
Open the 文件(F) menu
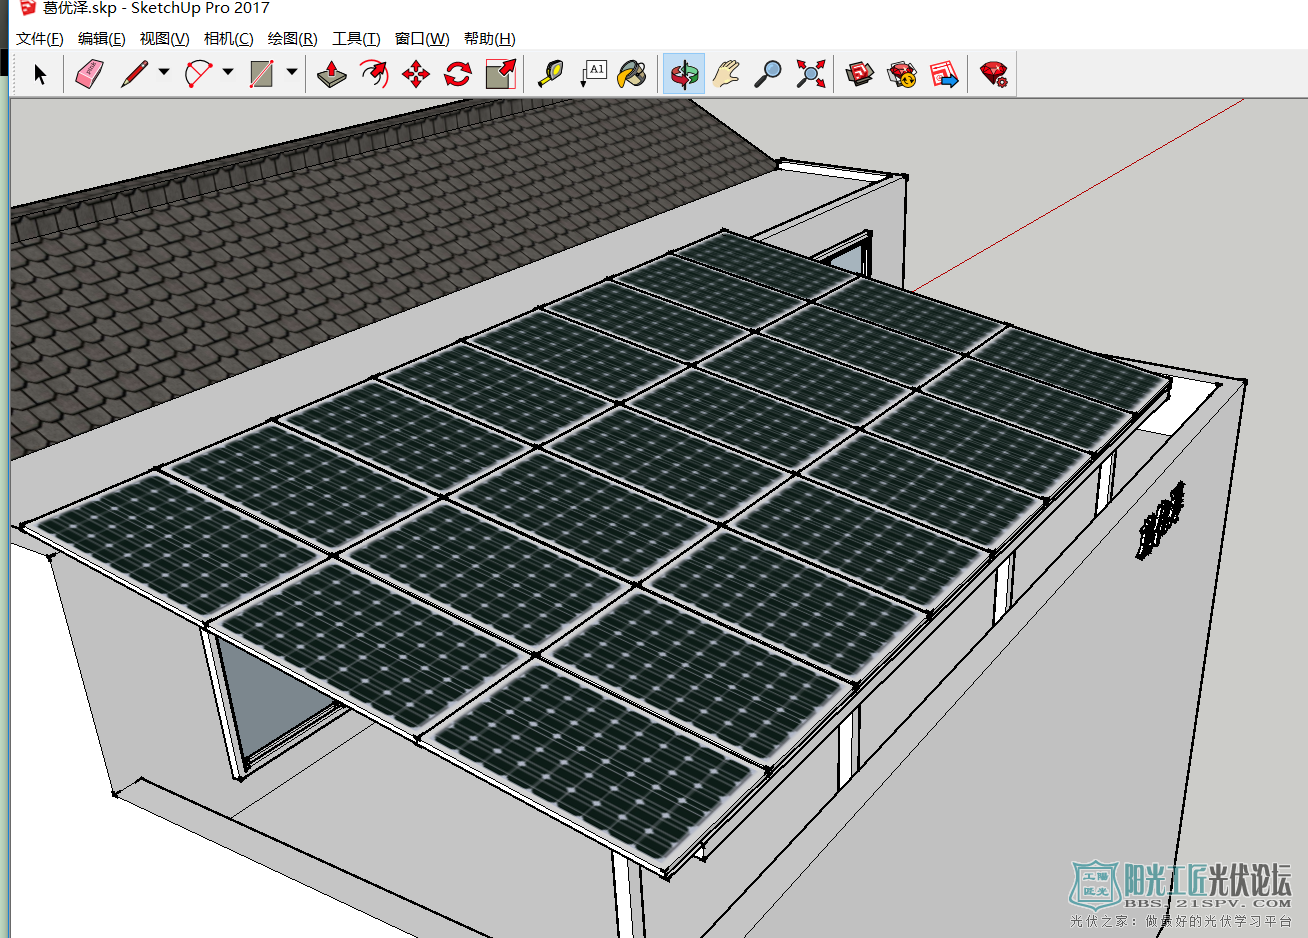click(x=40, y=39)
